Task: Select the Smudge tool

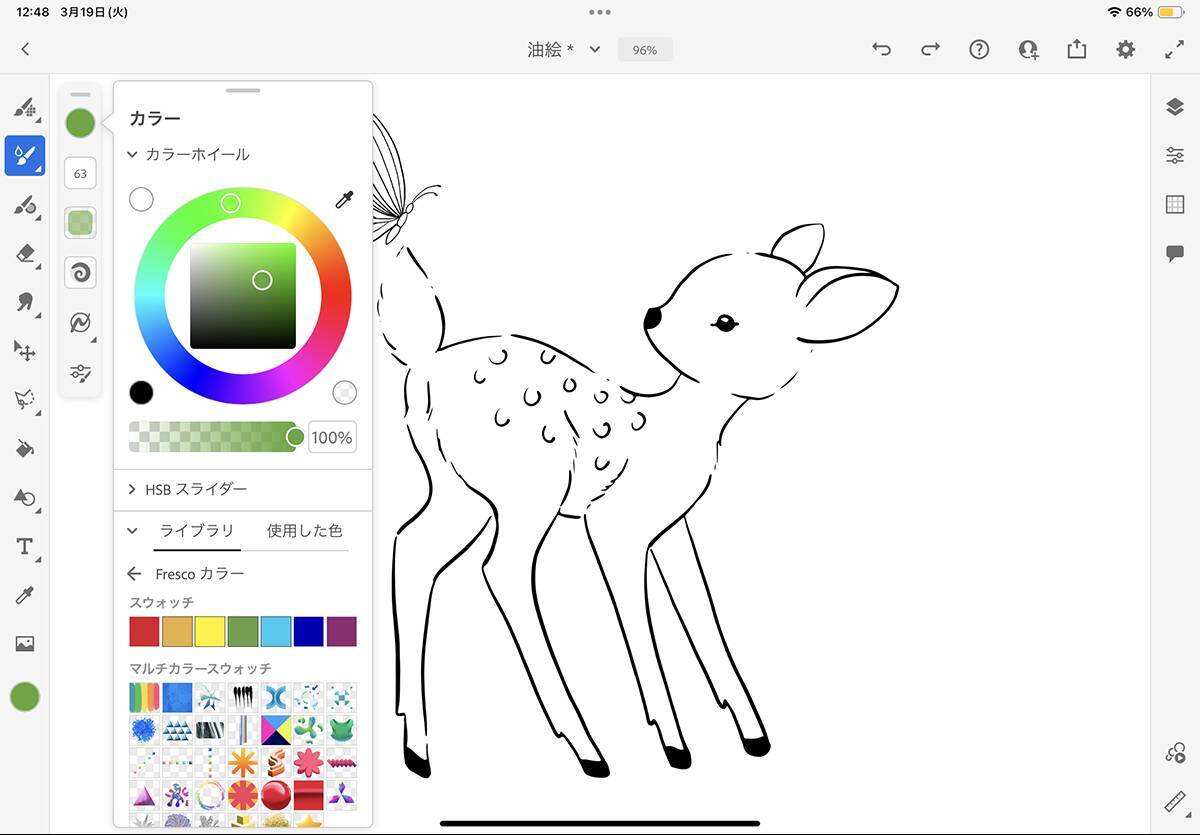Action: (25, 301)
